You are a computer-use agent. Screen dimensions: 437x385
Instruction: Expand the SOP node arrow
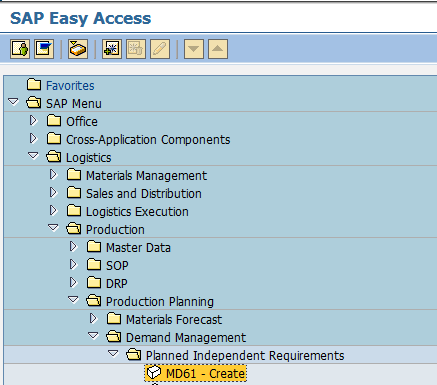[73, 264]
